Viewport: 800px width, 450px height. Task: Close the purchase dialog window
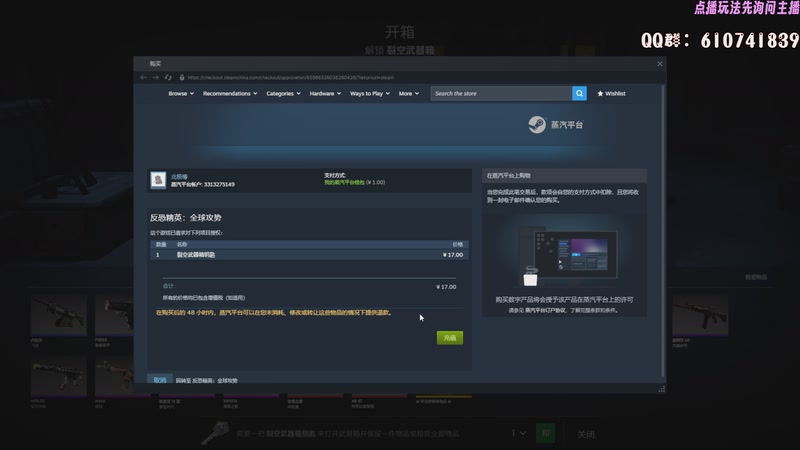660,64
